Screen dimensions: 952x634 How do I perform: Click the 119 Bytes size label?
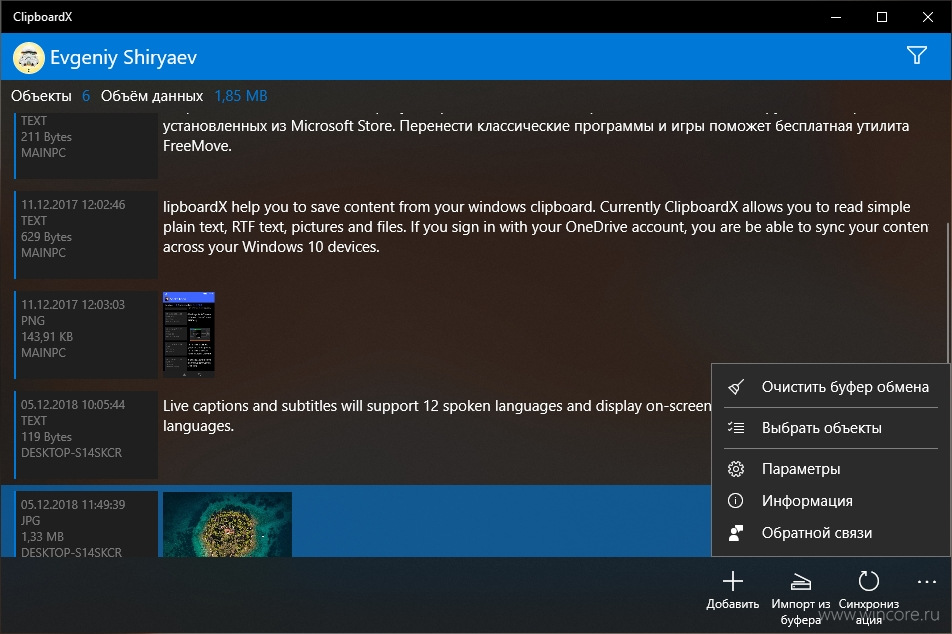46,437
